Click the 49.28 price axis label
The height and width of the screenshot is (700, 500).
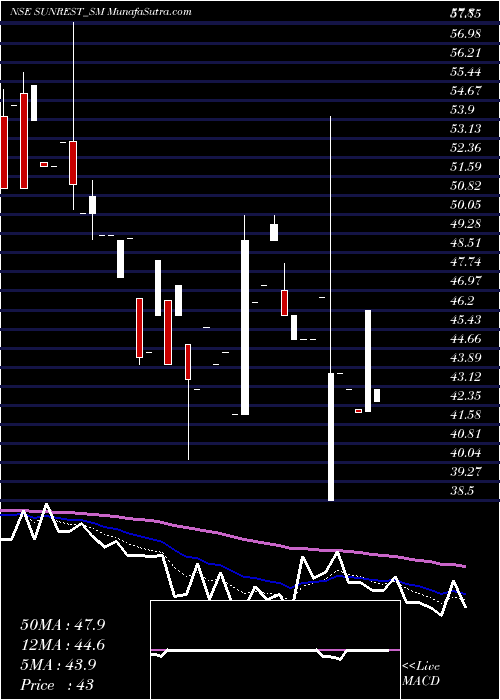[x=465, y=224]
